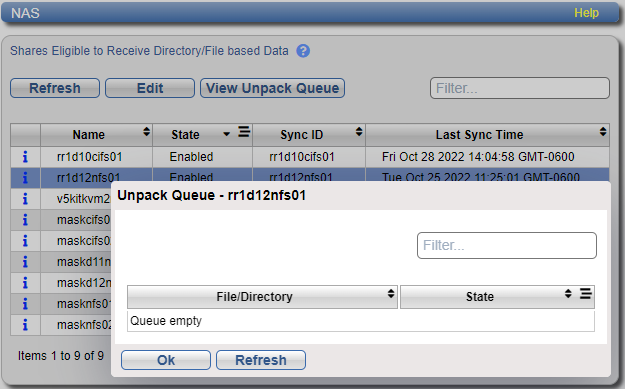Sort queue by File/Directory arrows
The height and width of the screenshot is (389, 625).
coord(391,294)
